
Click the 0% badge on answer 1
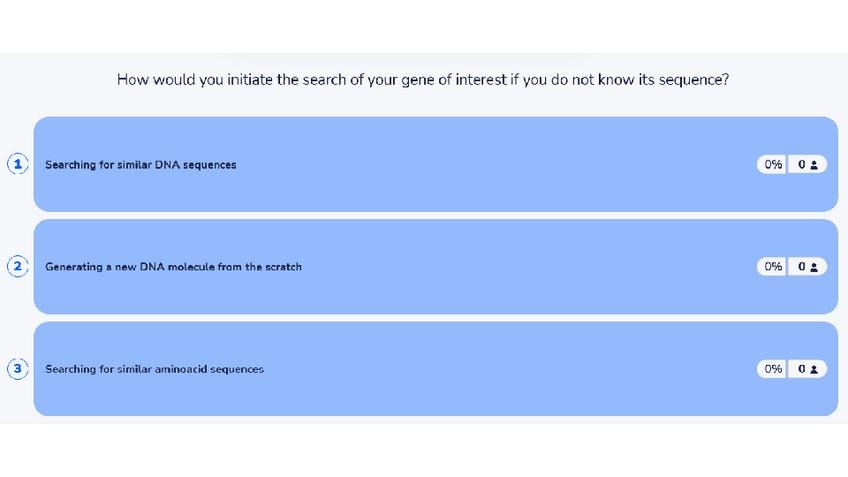(x=773, y=164)
